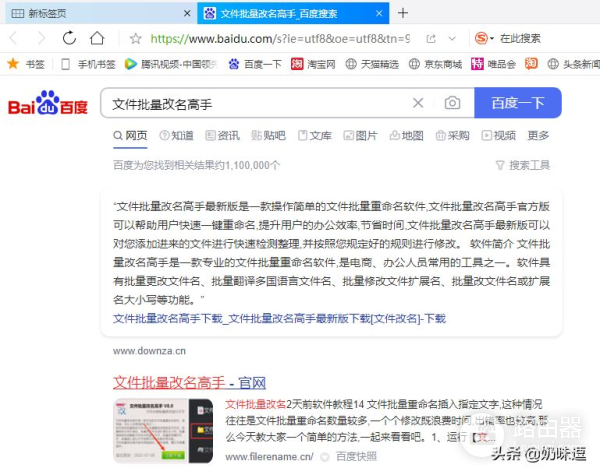Image resolution: width=600 pixels, height=475 pixels.
Task: Expand the address bar dropdown chevron
Action: pos(452,39)
